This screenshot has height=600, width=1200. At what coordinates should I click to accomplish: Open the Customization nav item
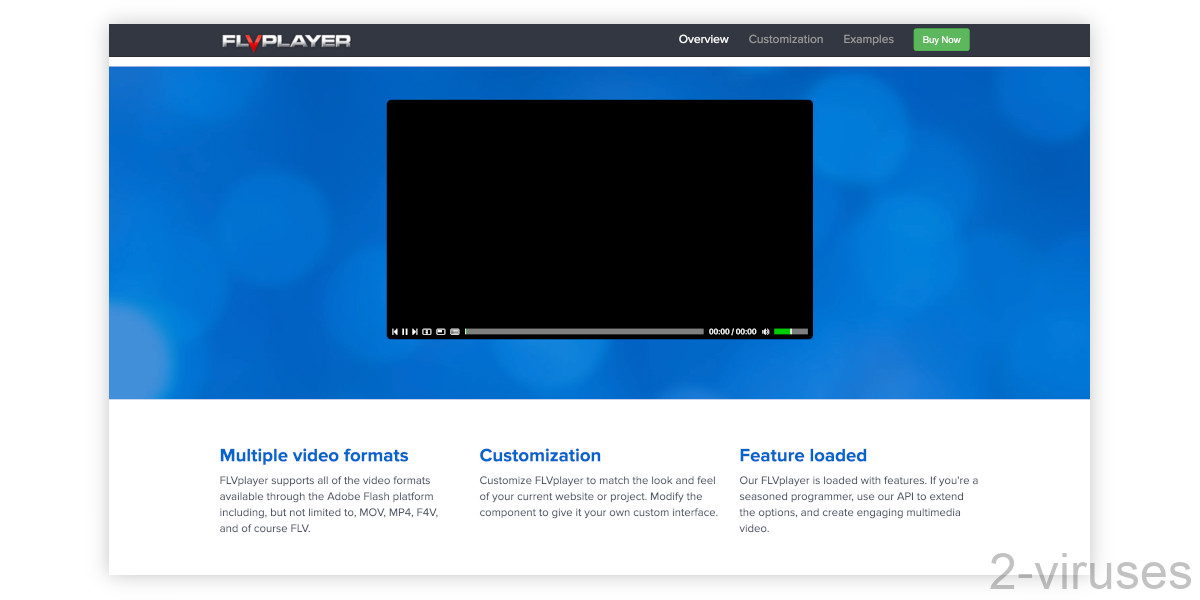(786, 40)
